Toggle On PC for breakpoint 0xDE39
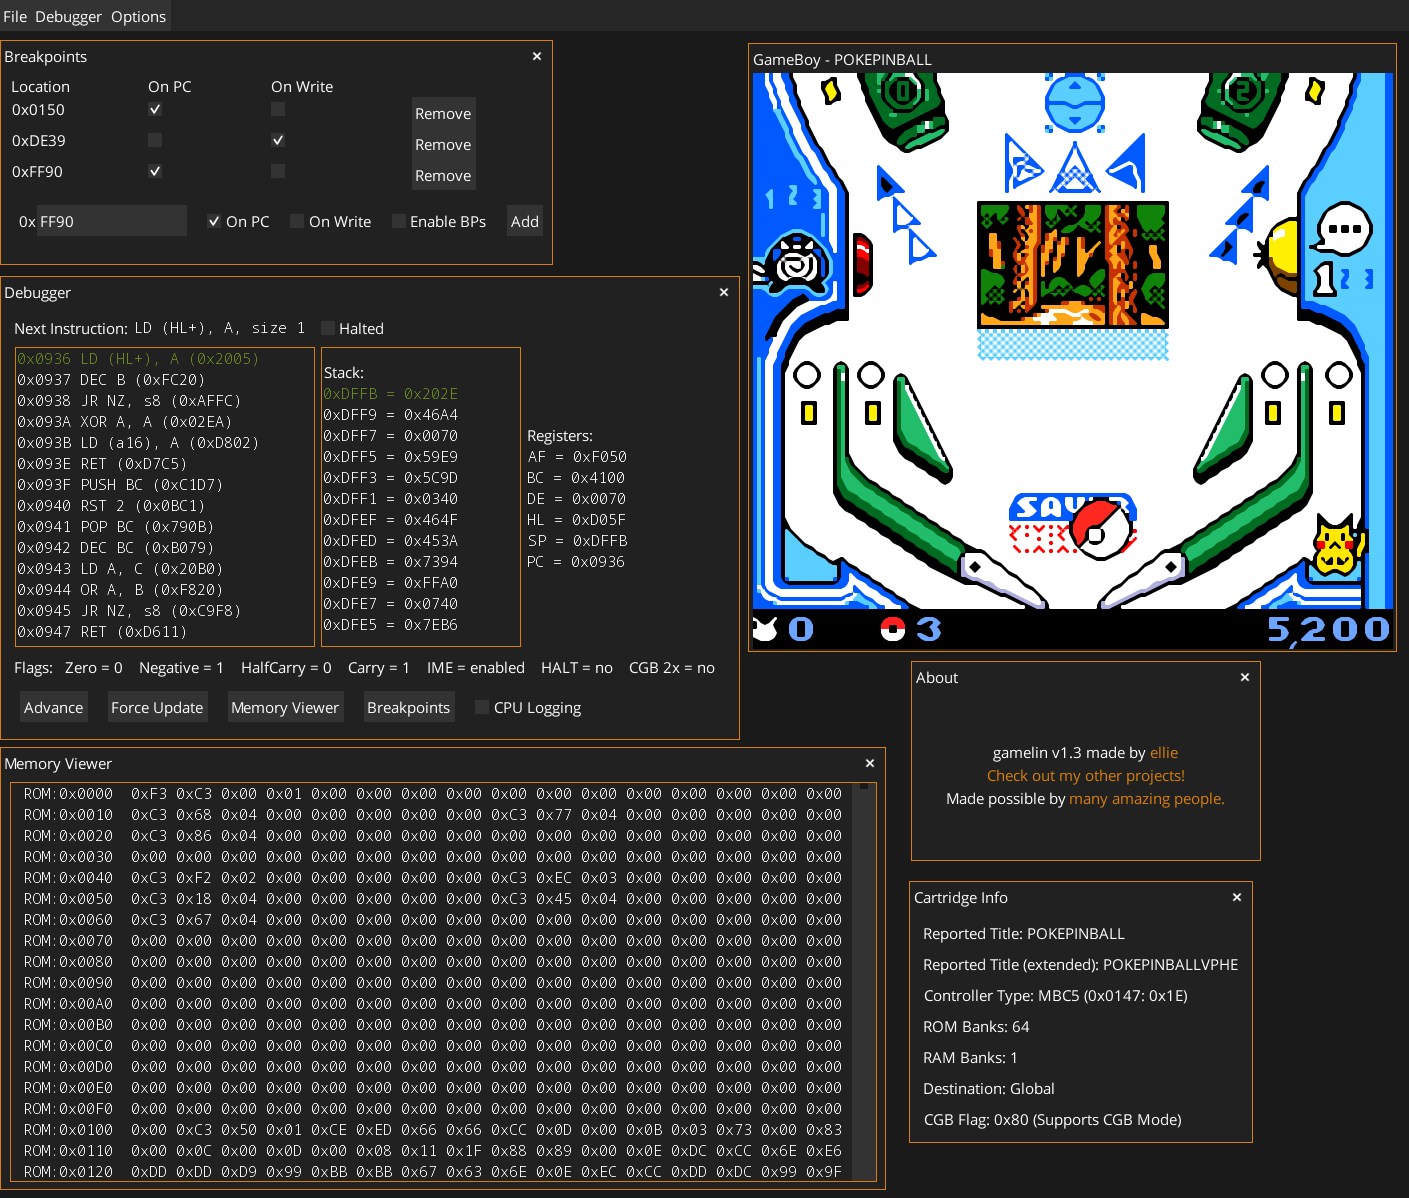The image size is (1409, 1198). point(155,140)
